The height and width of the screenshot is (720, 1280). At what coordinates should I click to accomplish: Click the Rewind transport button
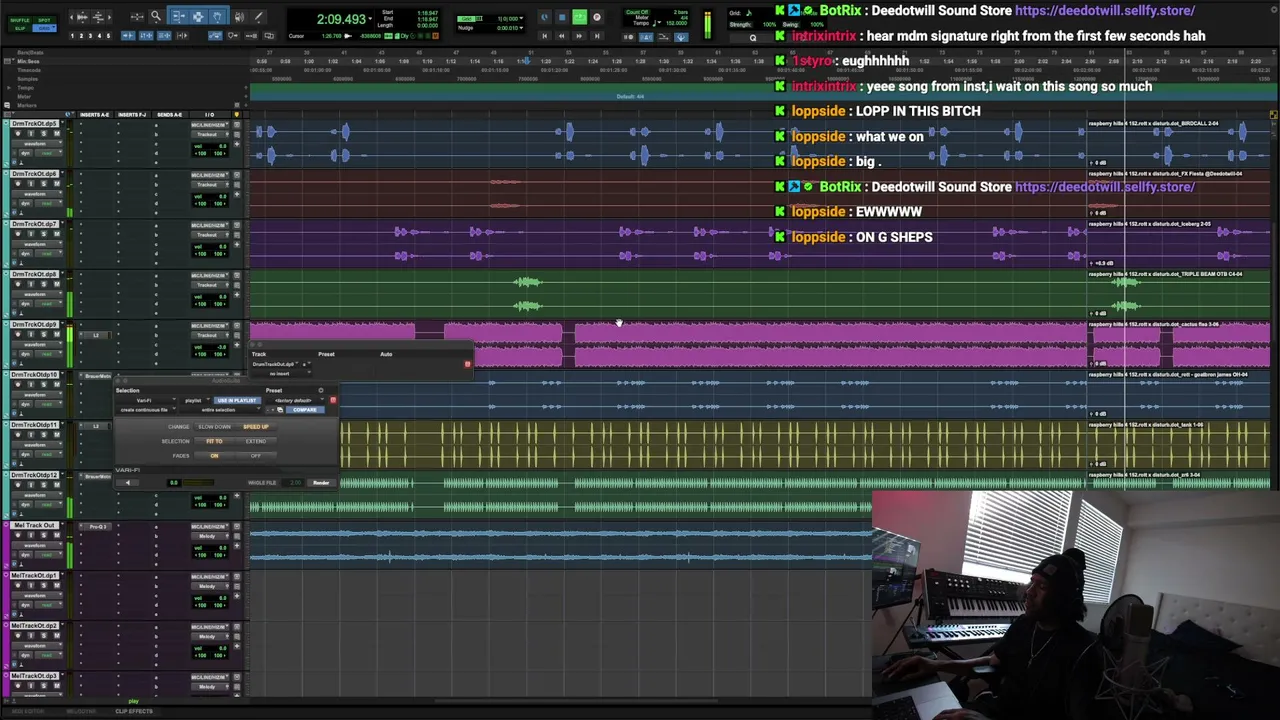click(561, 36)
